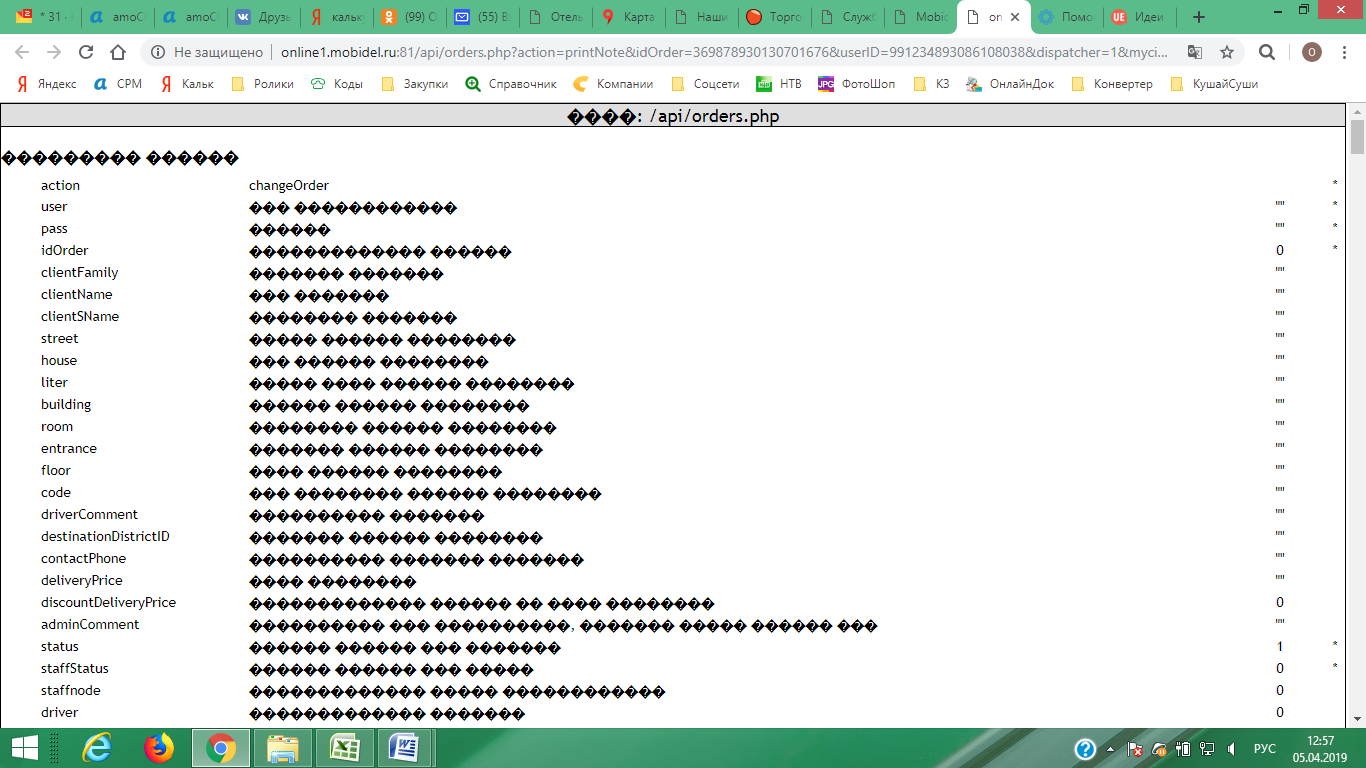Click the 'Не защищено' site info icon
1366x768 pixels.
158,52
